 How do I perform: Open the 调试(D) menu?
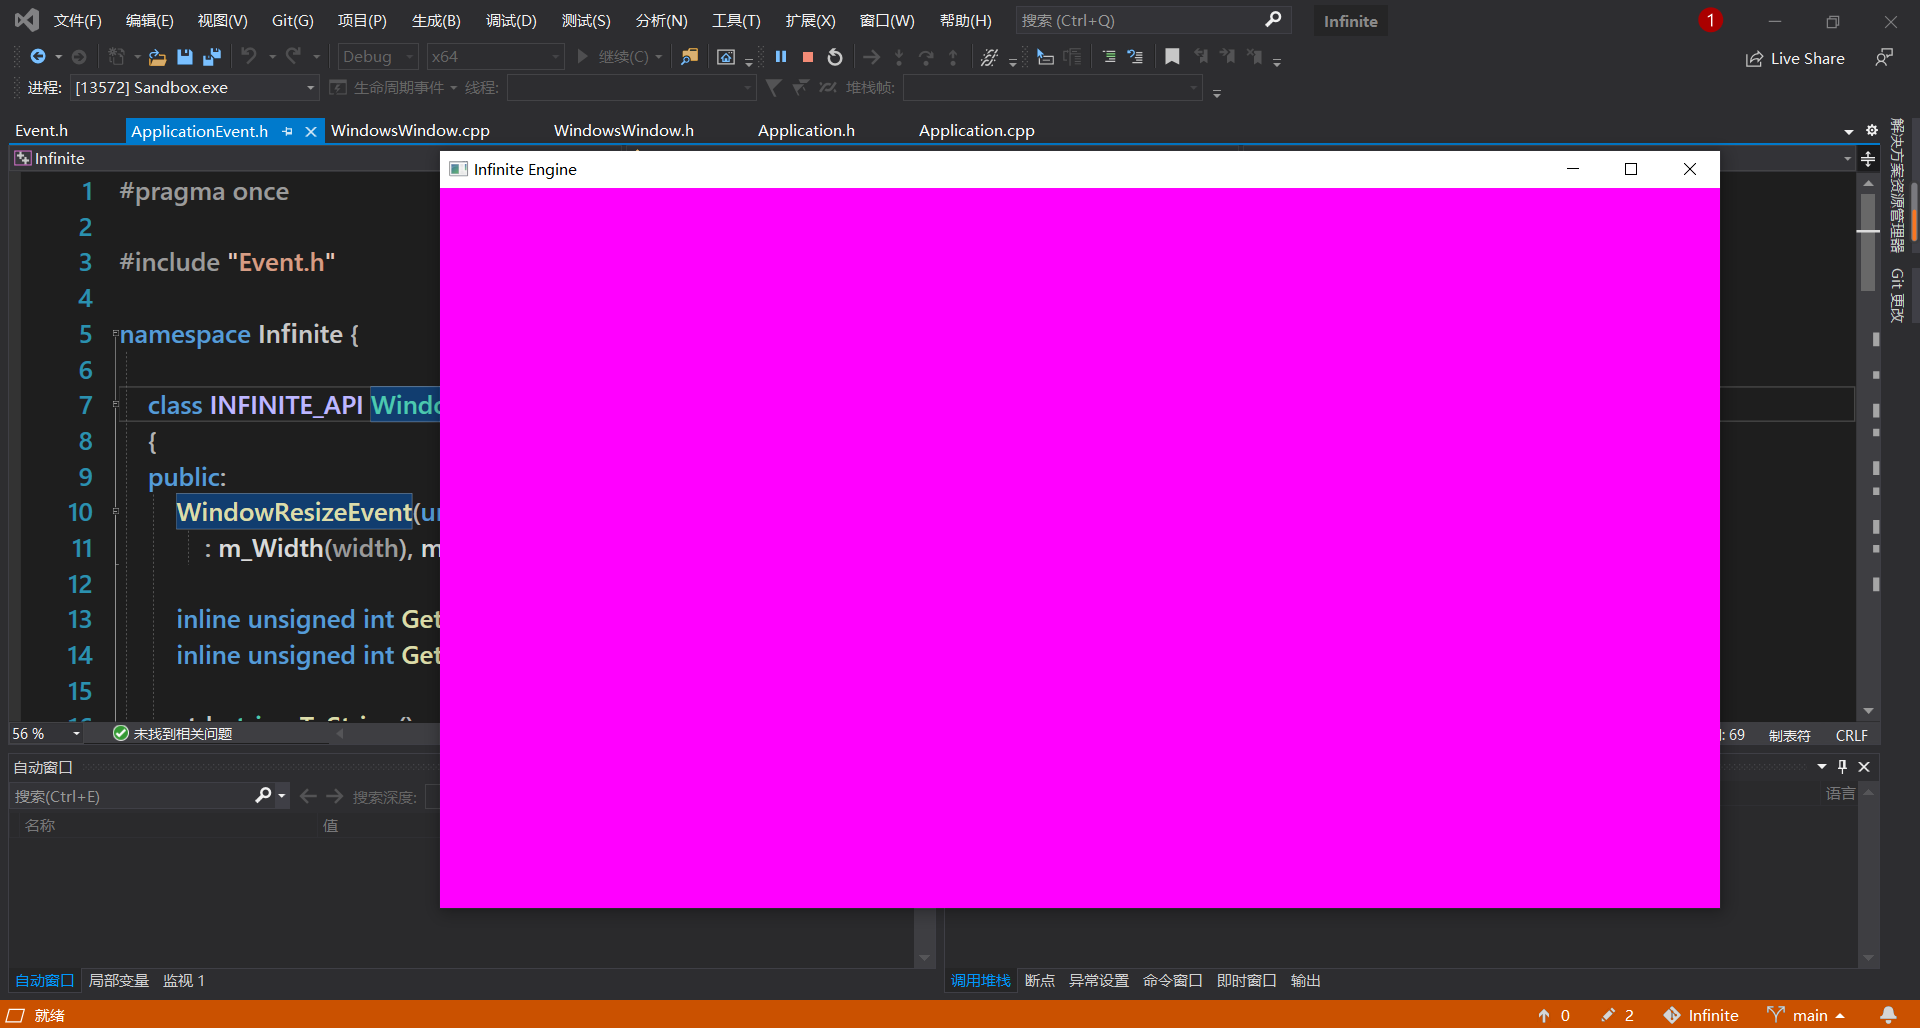511,21
